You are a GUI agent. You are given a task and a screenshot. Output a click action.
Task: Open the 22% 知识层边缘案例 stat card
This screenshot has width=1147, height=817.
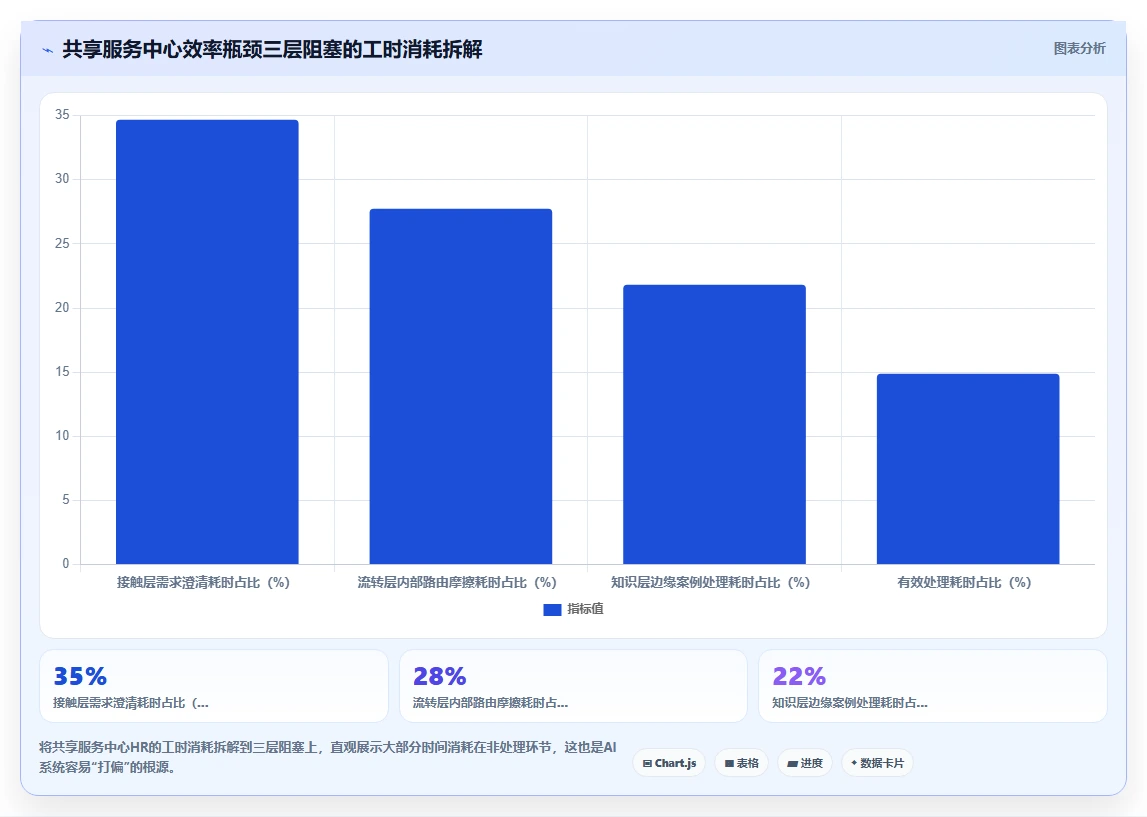pyautogui.click(x=933, y=686)
